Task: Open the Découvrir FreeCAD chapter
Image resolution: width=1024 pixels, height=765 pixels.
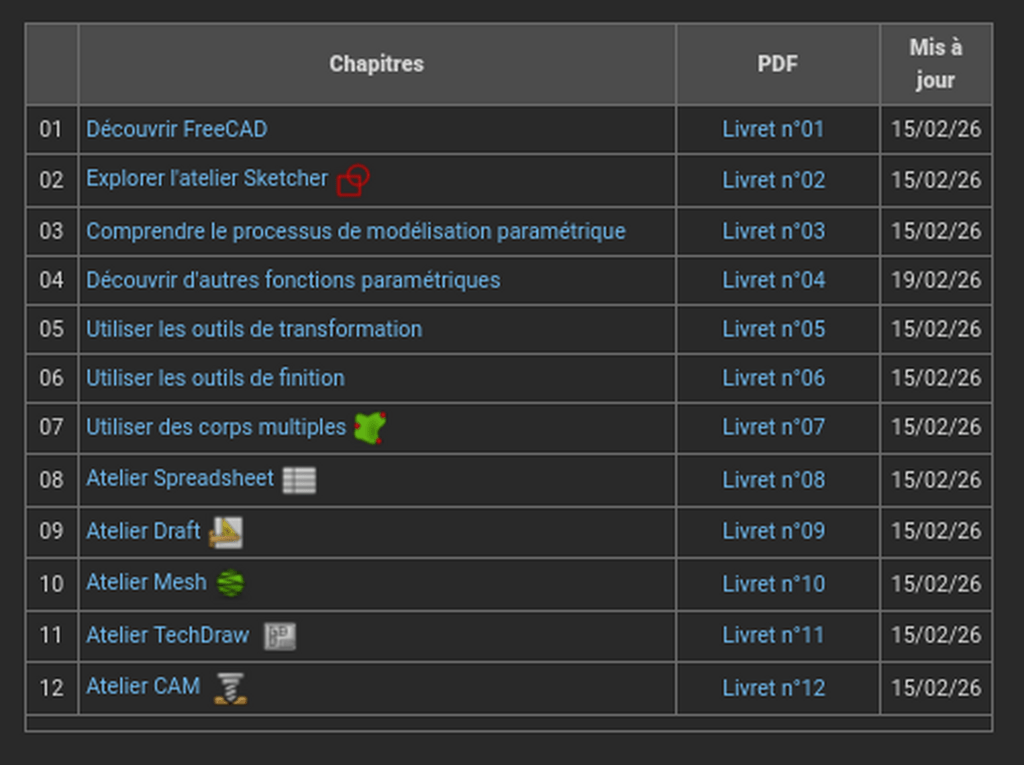Action: pyautogui.click(x=176, y=129)
